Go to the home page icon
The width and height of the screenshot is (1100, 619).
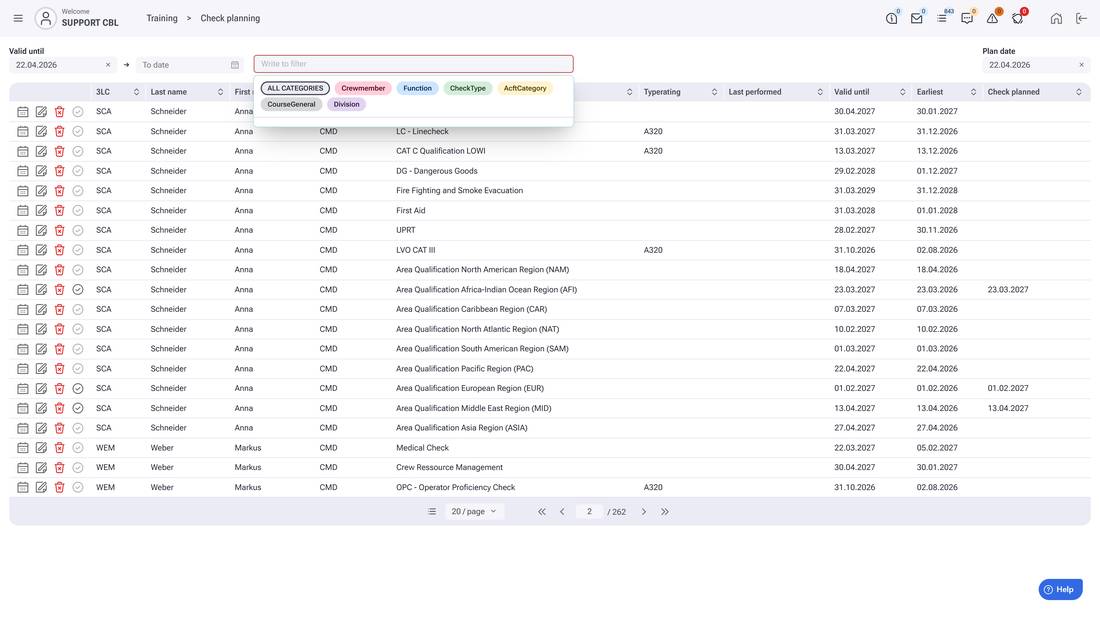(1056, 18)
